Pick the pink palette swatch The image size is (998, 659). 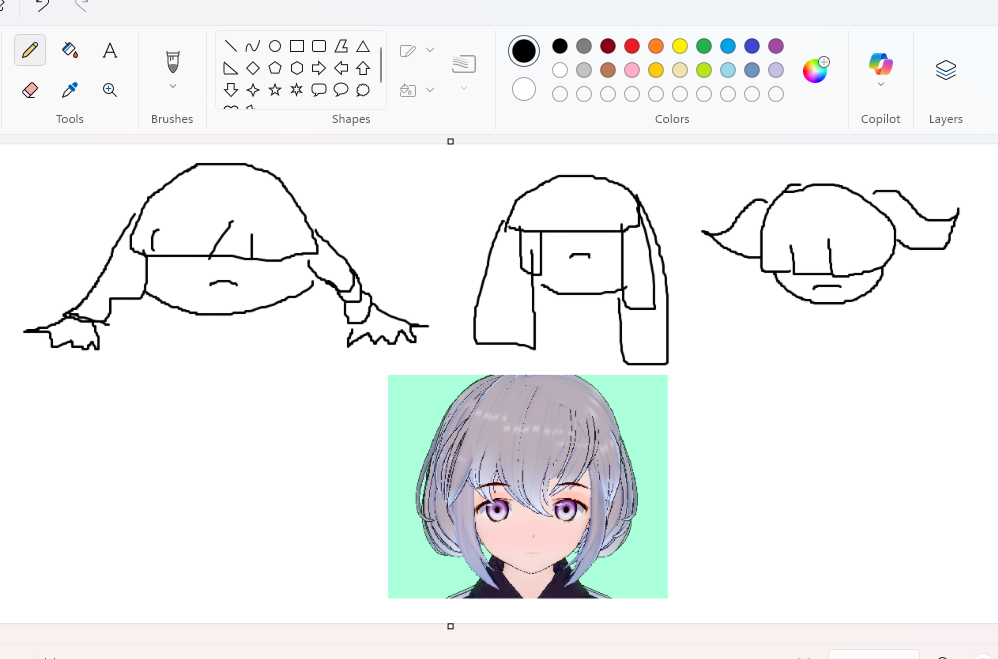point(632,70)
